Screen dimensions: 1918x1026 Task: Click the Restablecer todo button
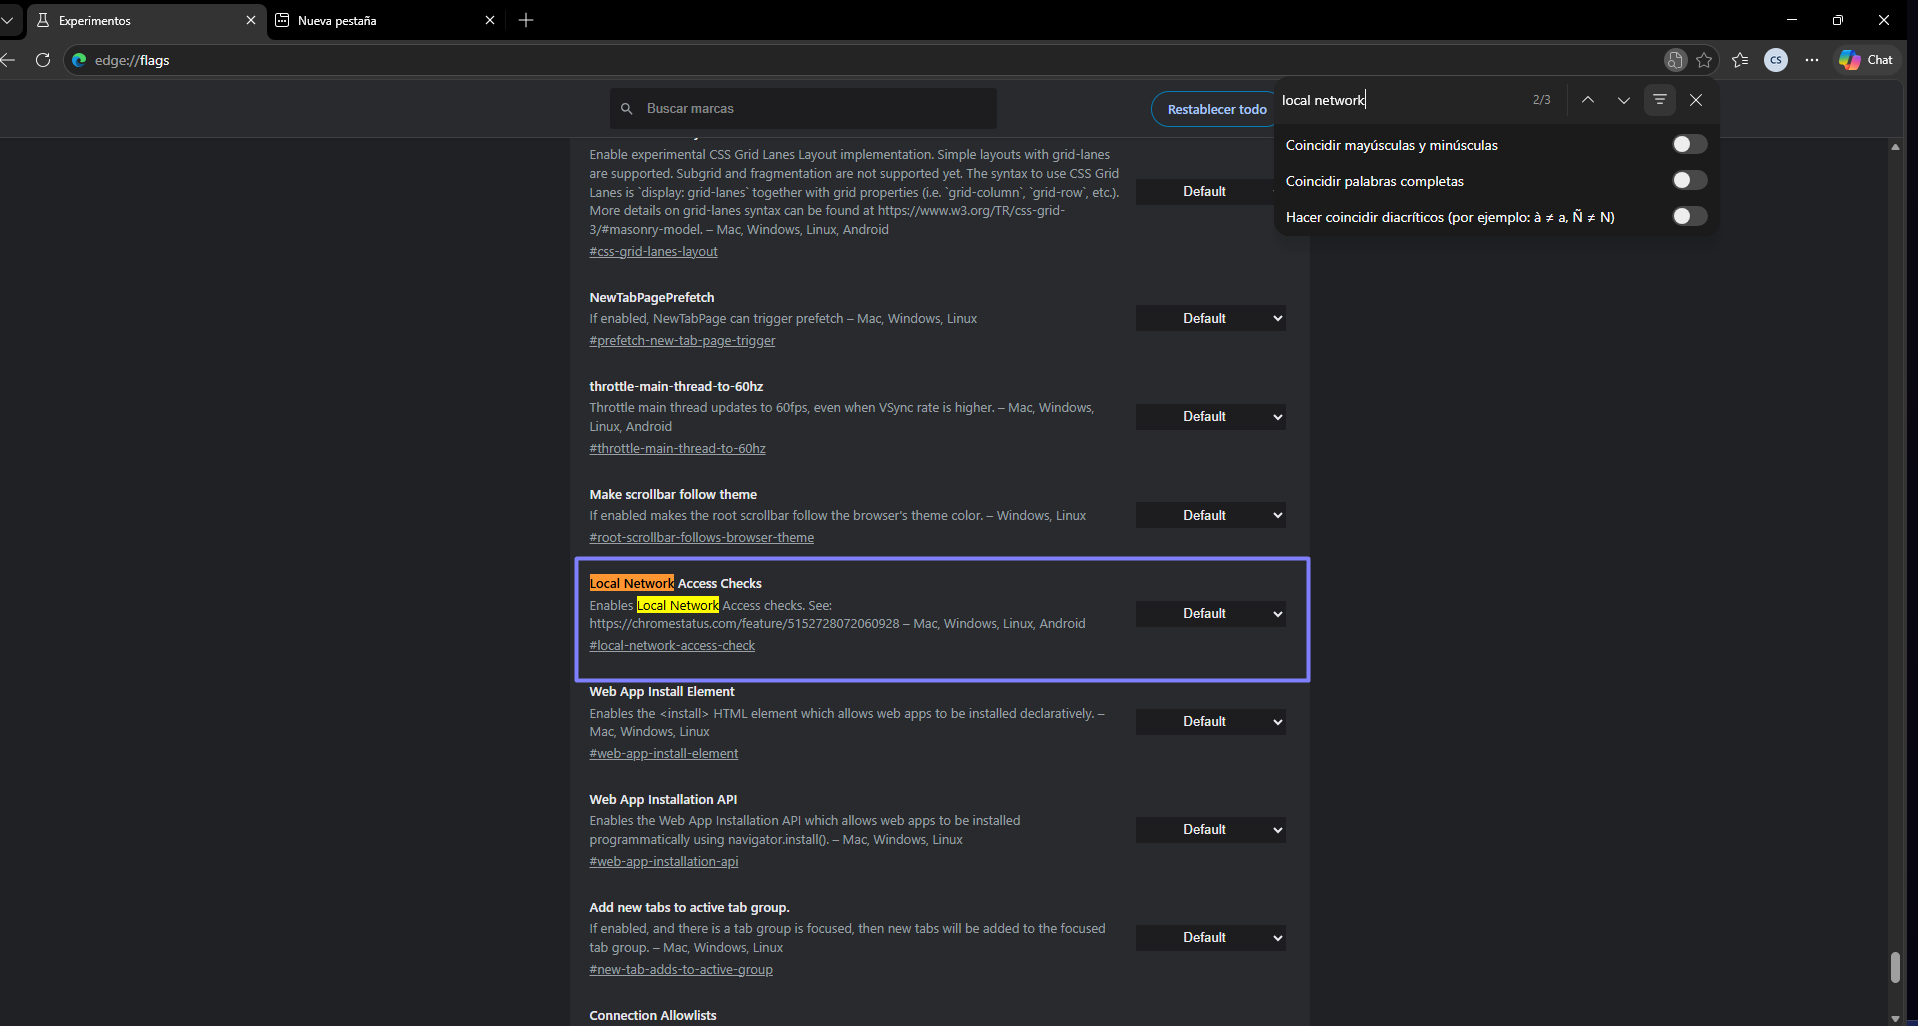tap(1216, 109)
